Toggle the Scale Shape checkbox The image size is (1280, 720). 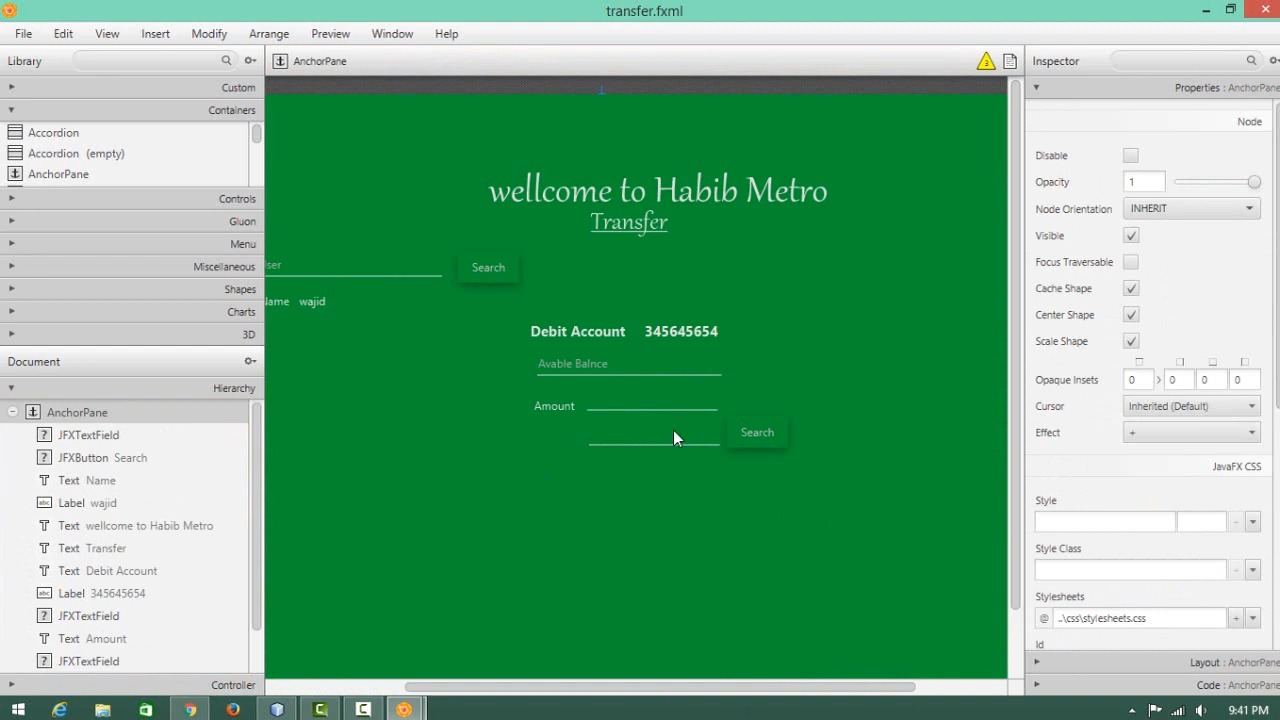(1131, 342)
